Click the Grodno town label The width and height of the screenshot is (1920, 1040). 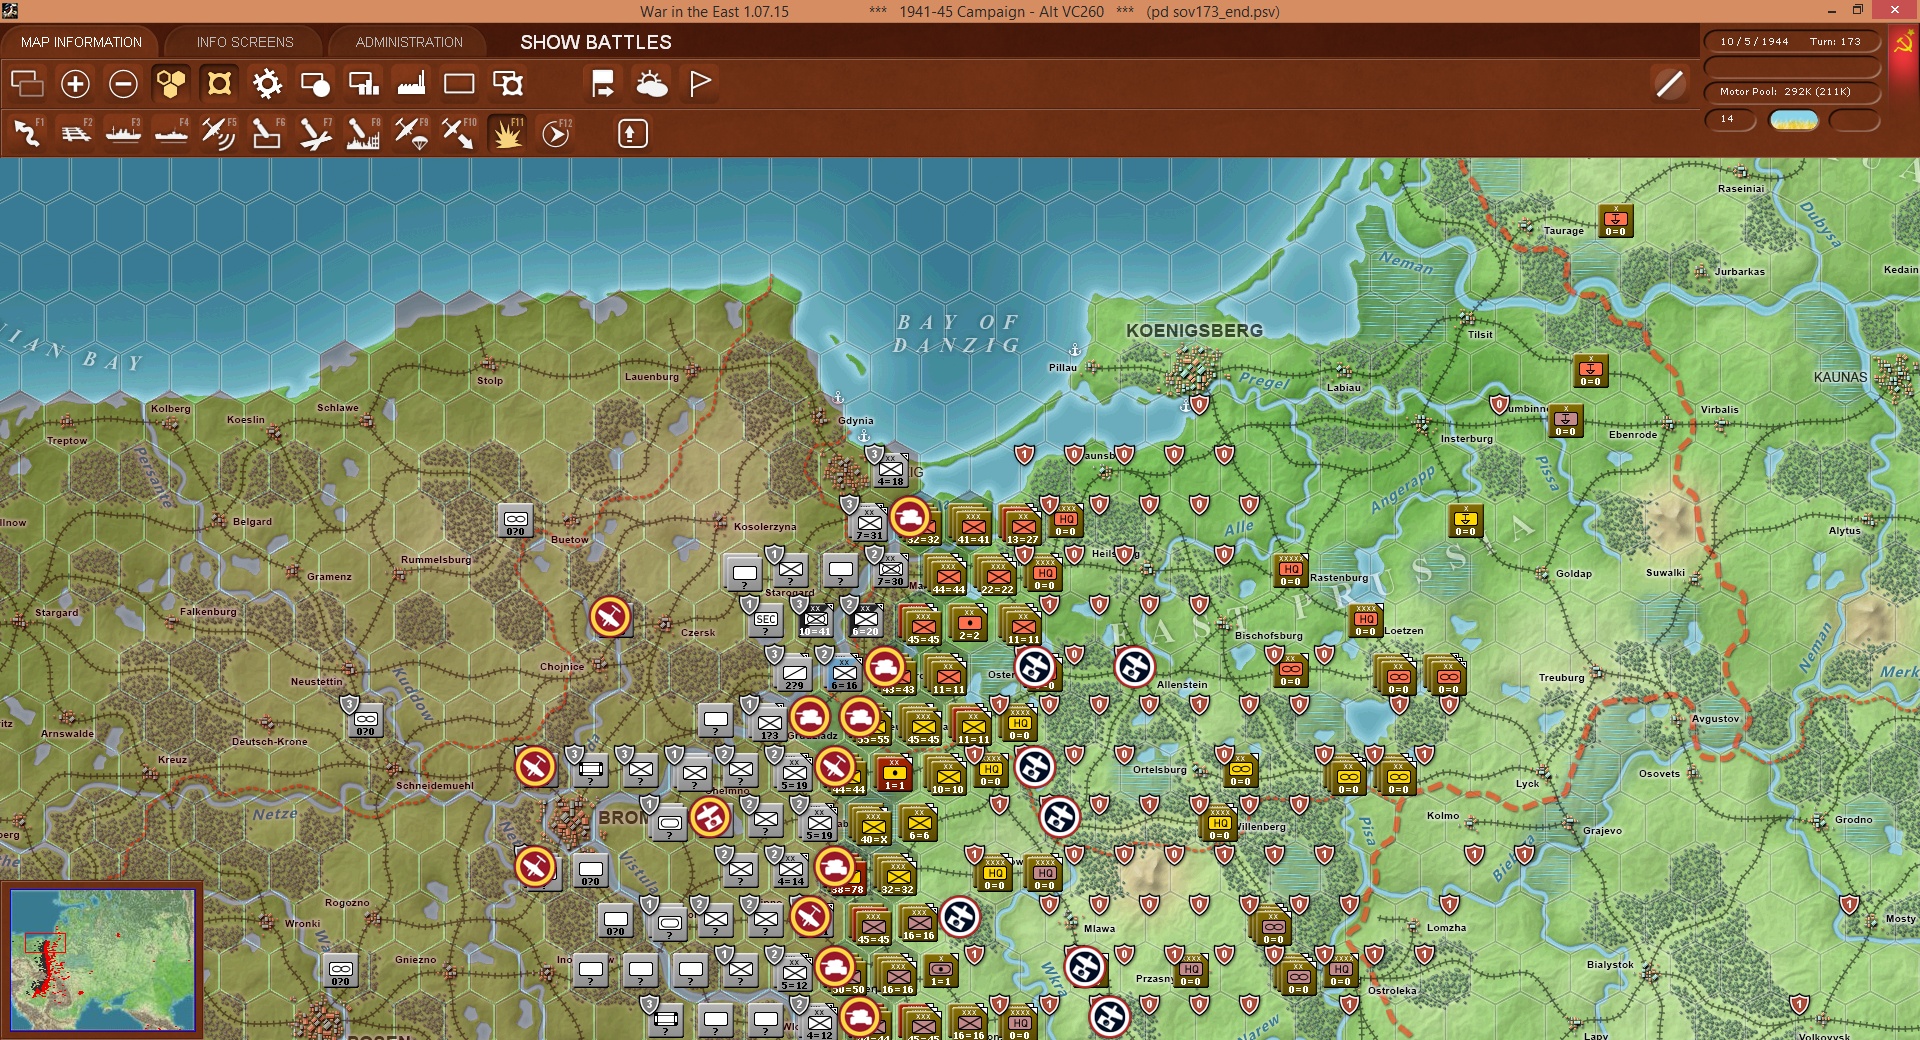[1854, 820]
